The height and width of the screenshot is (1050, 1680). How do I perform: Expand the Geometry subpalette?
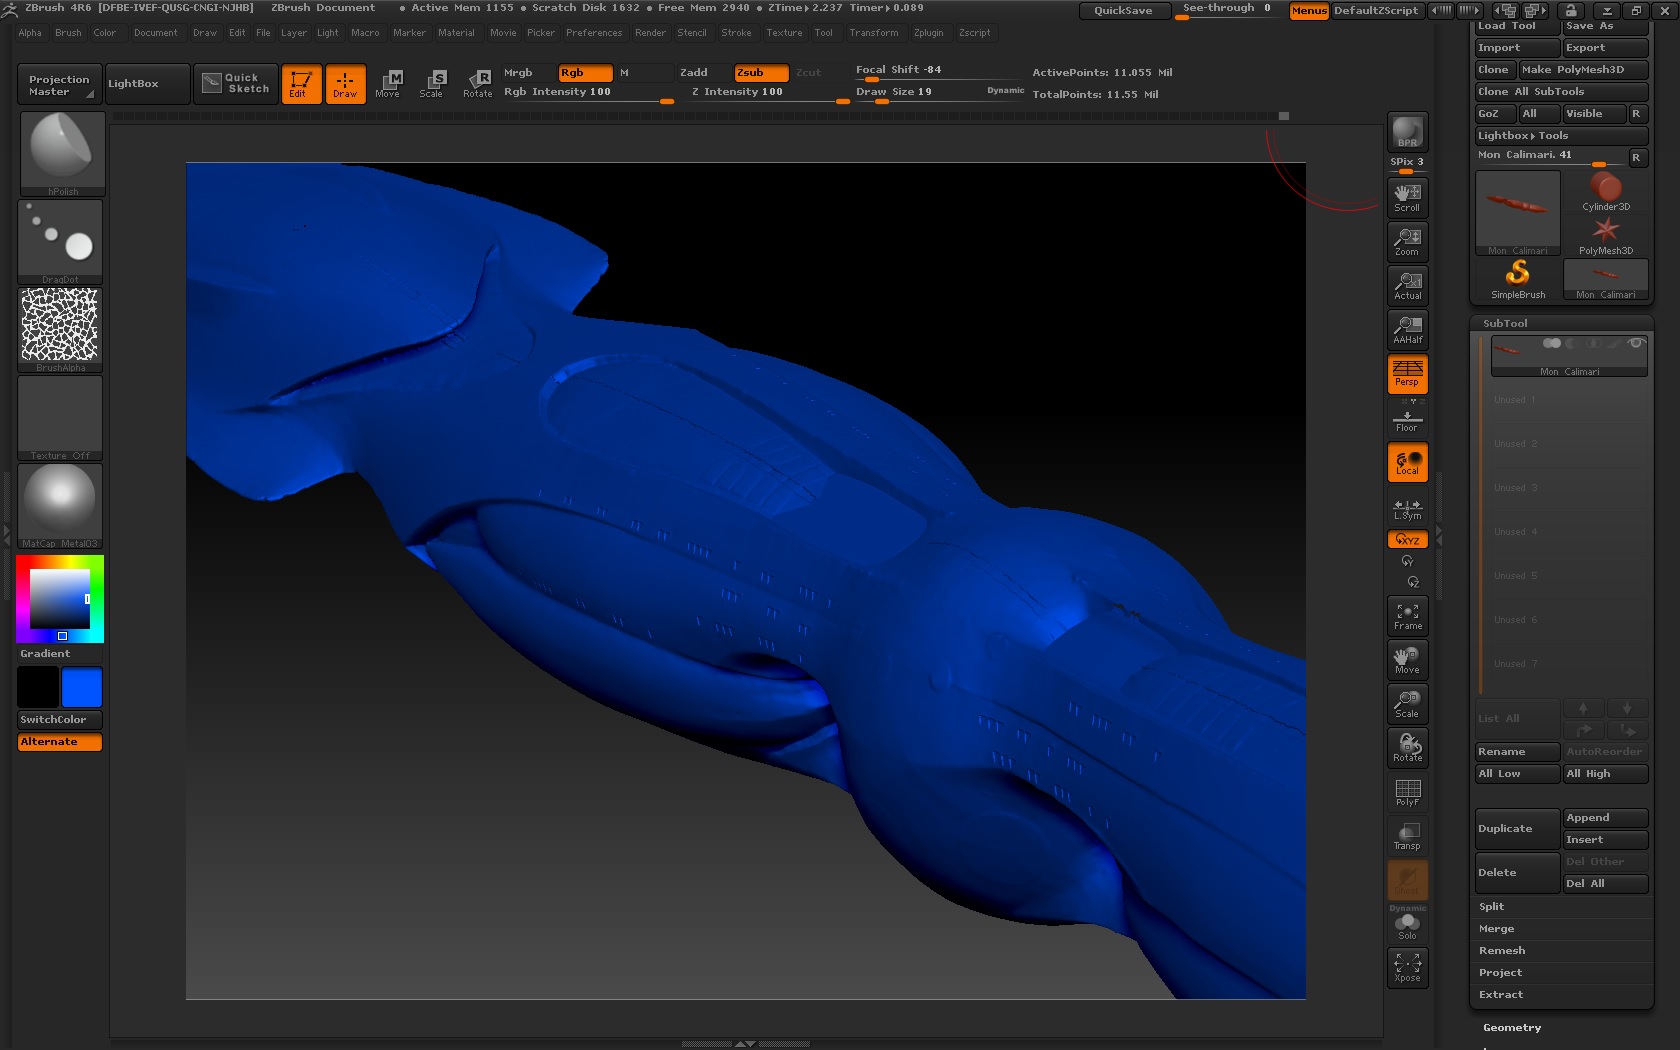(1511, 1027)
